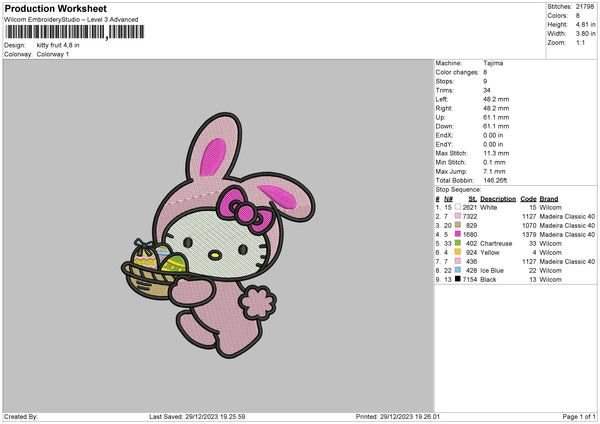The height and width of the screenshot is (424, 600).
Task: Select the 'Page 1 of 1' footer text
Action: [579, 417]
